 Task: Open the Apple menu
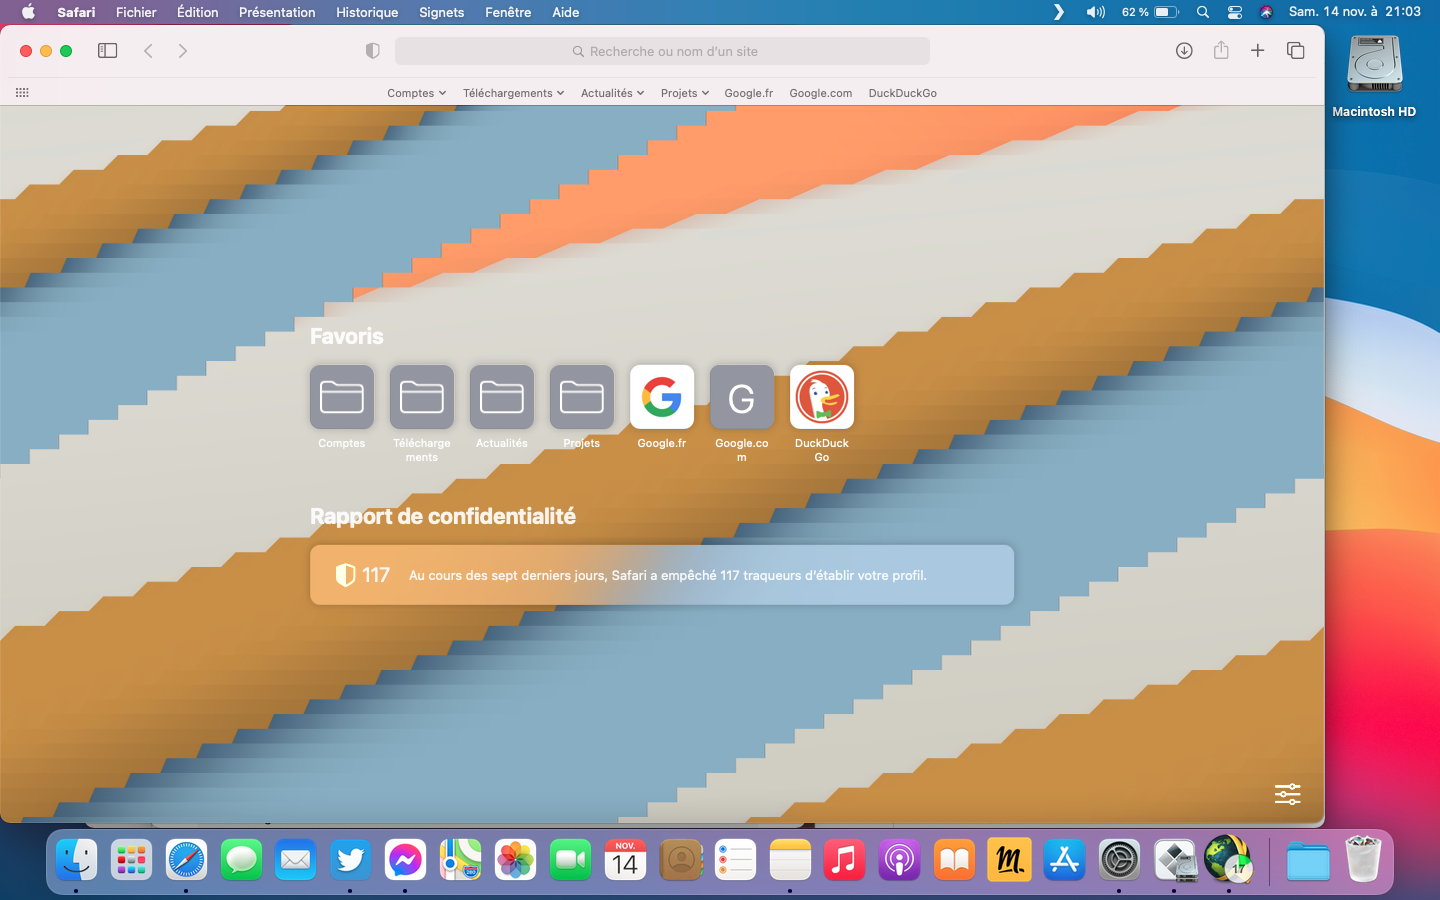28,12
